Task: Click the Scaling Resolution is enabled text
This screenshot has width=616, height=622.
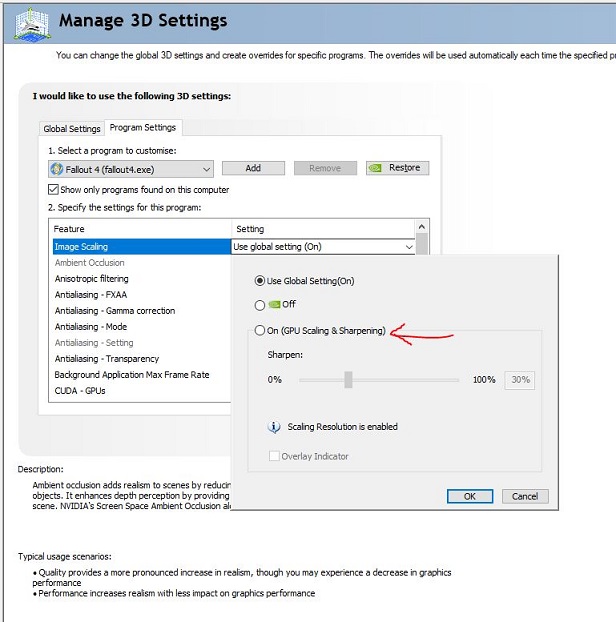Action: pos(342,427)
